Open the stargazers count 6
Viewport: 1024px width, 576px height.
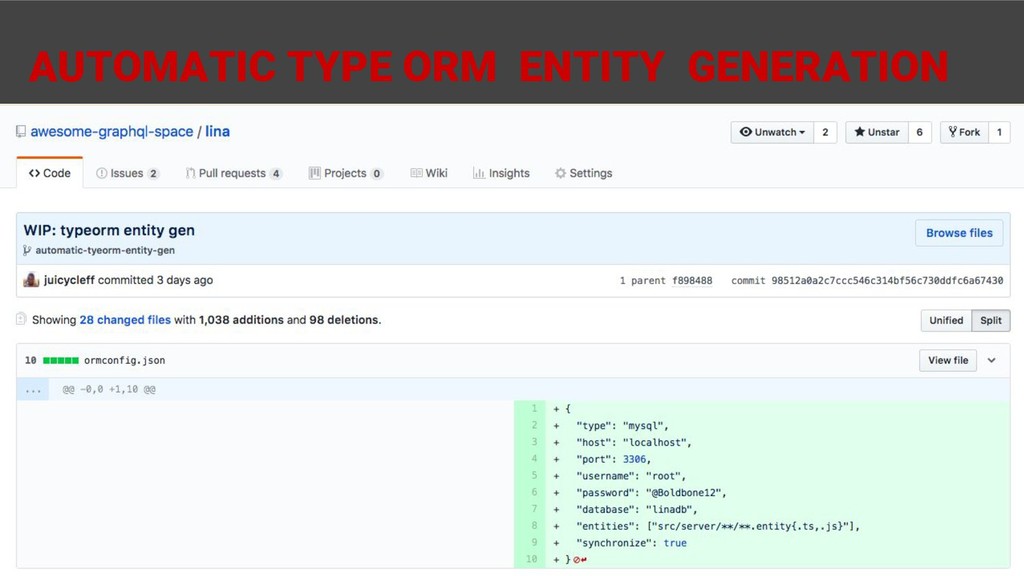click(920, 132)
